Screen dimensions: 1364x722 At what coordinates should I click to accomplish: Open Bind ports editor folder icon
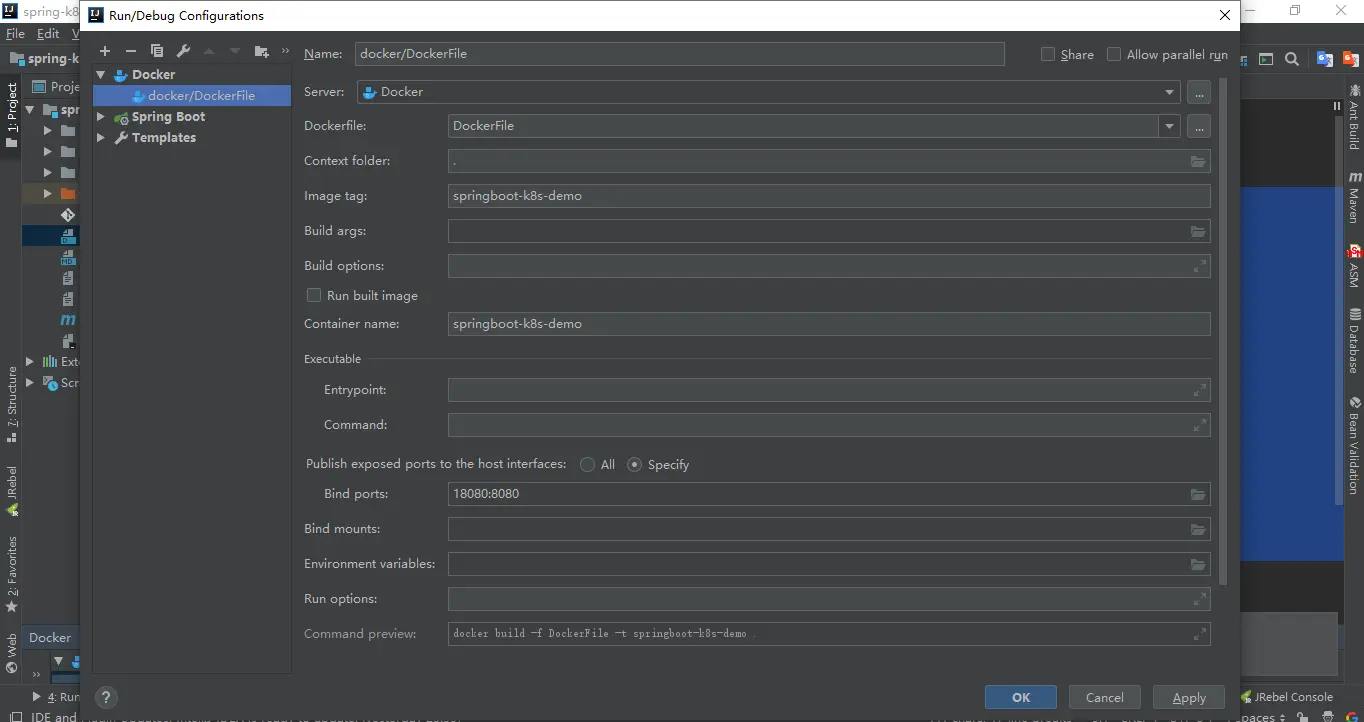[1198, 494]
